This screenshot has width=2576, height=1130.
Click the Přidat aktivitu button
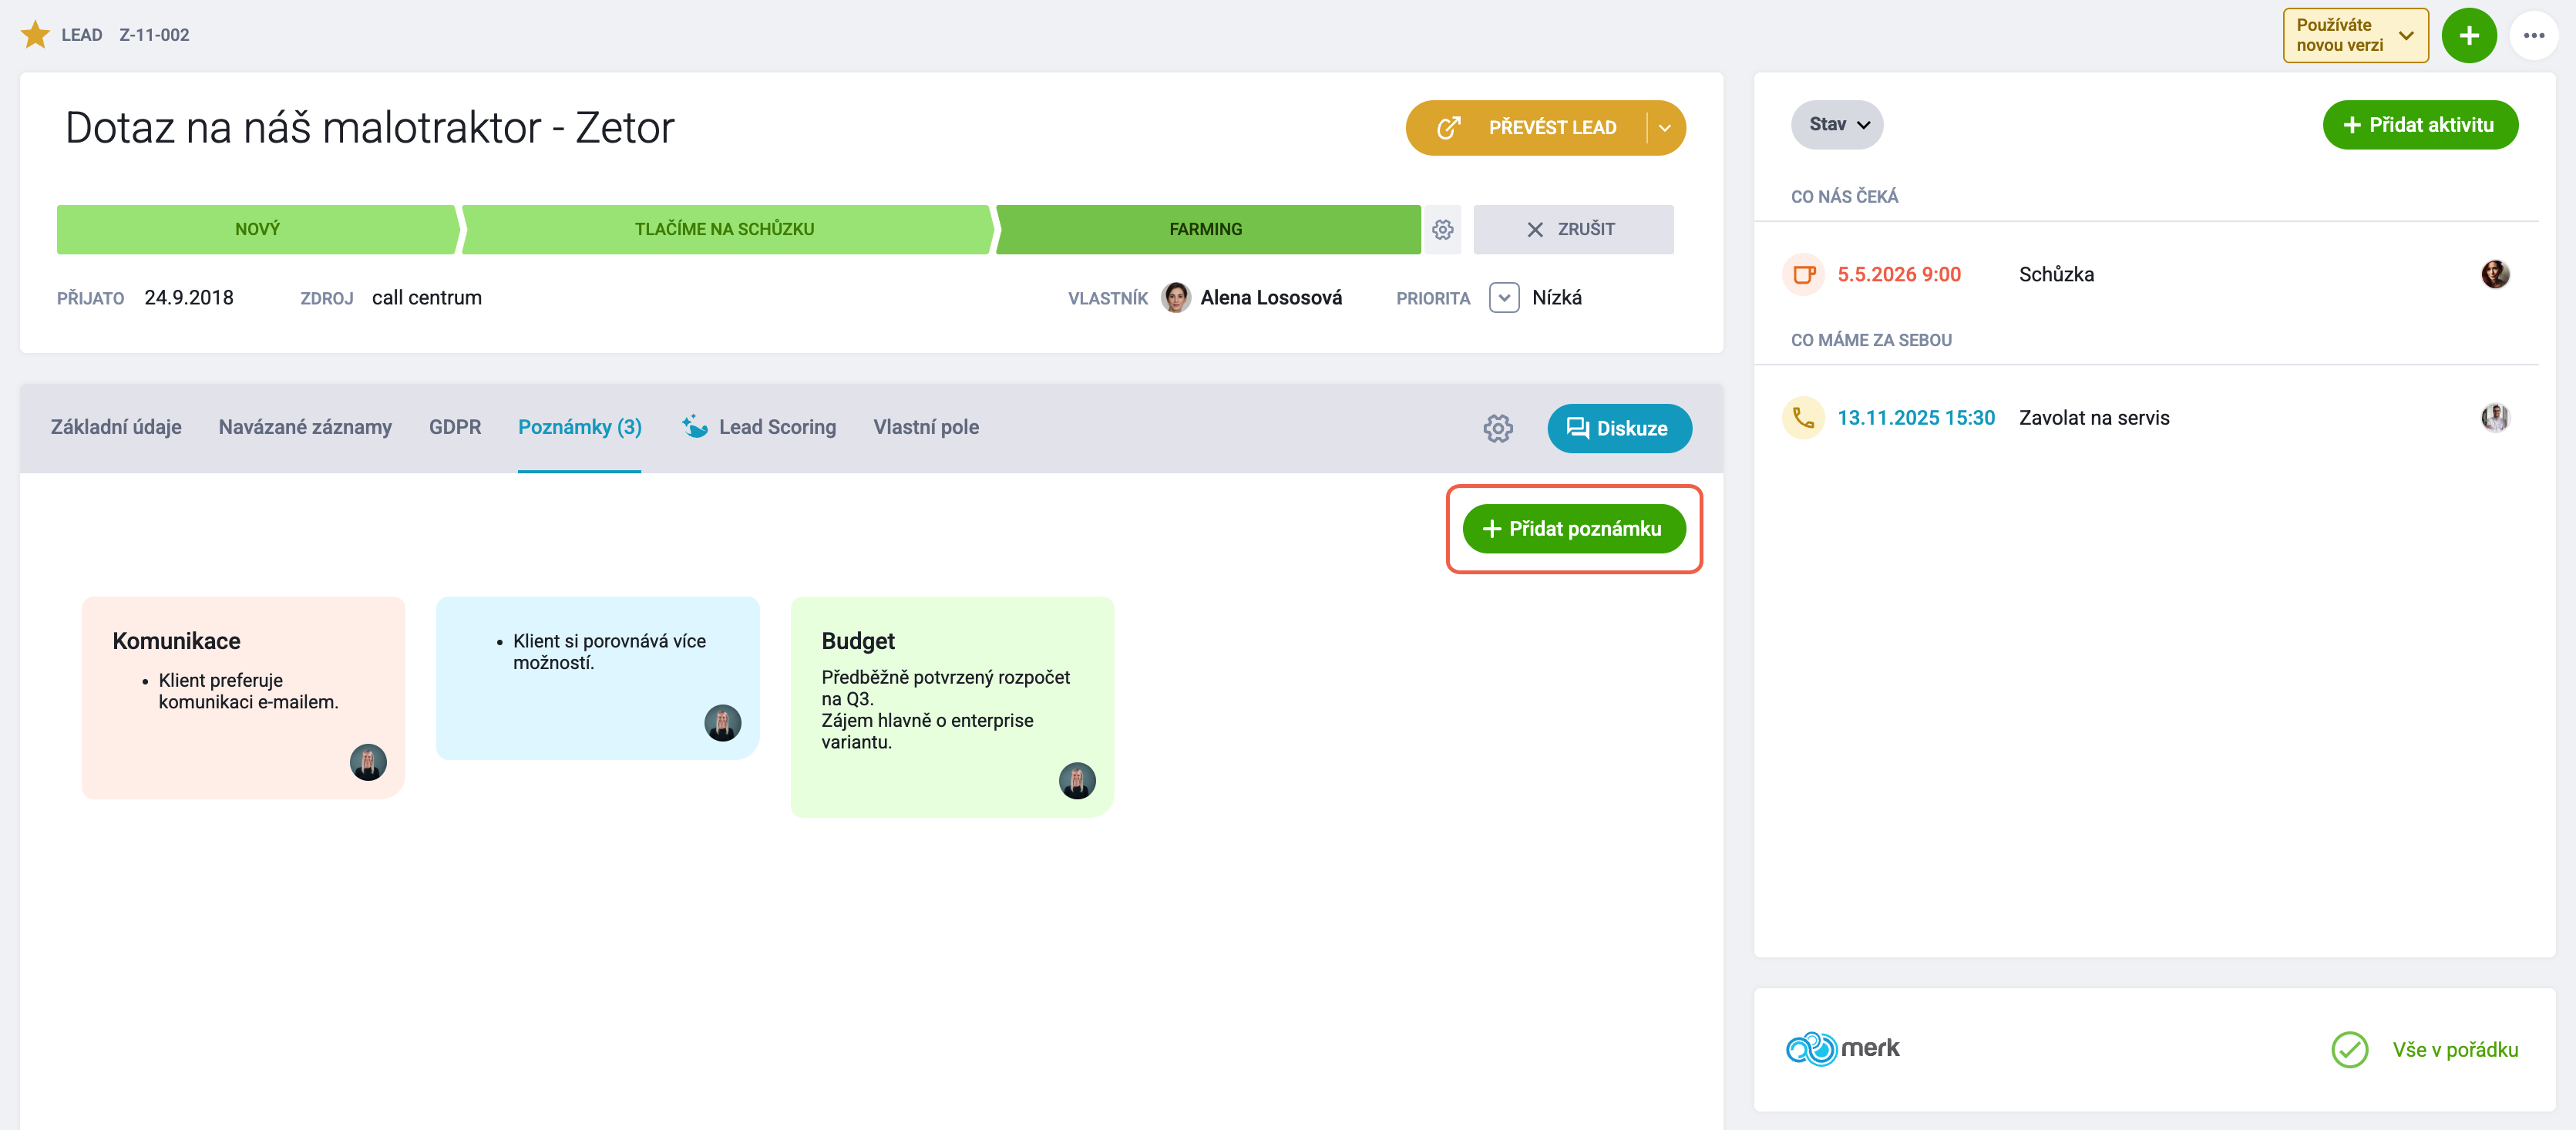coord(2420,125)
